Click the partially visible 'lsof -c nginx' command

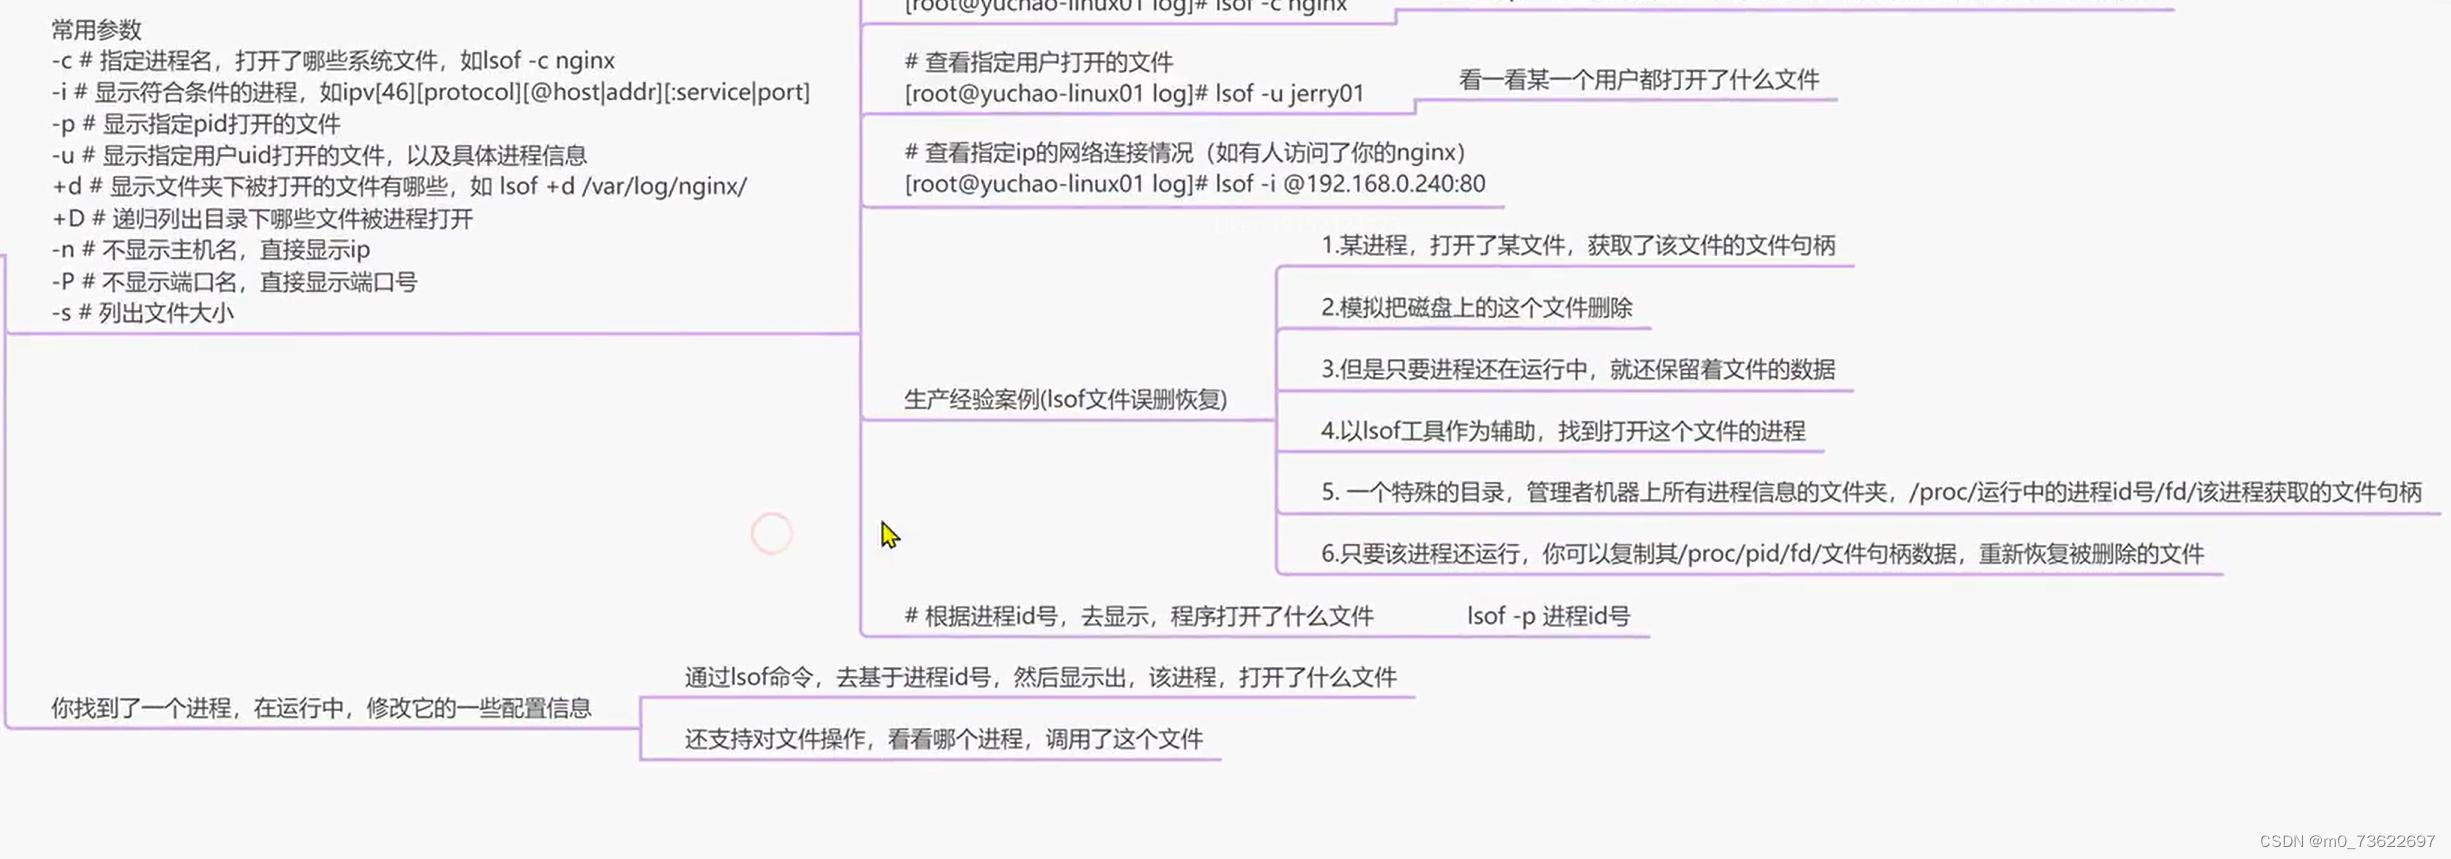point(1126,7)
